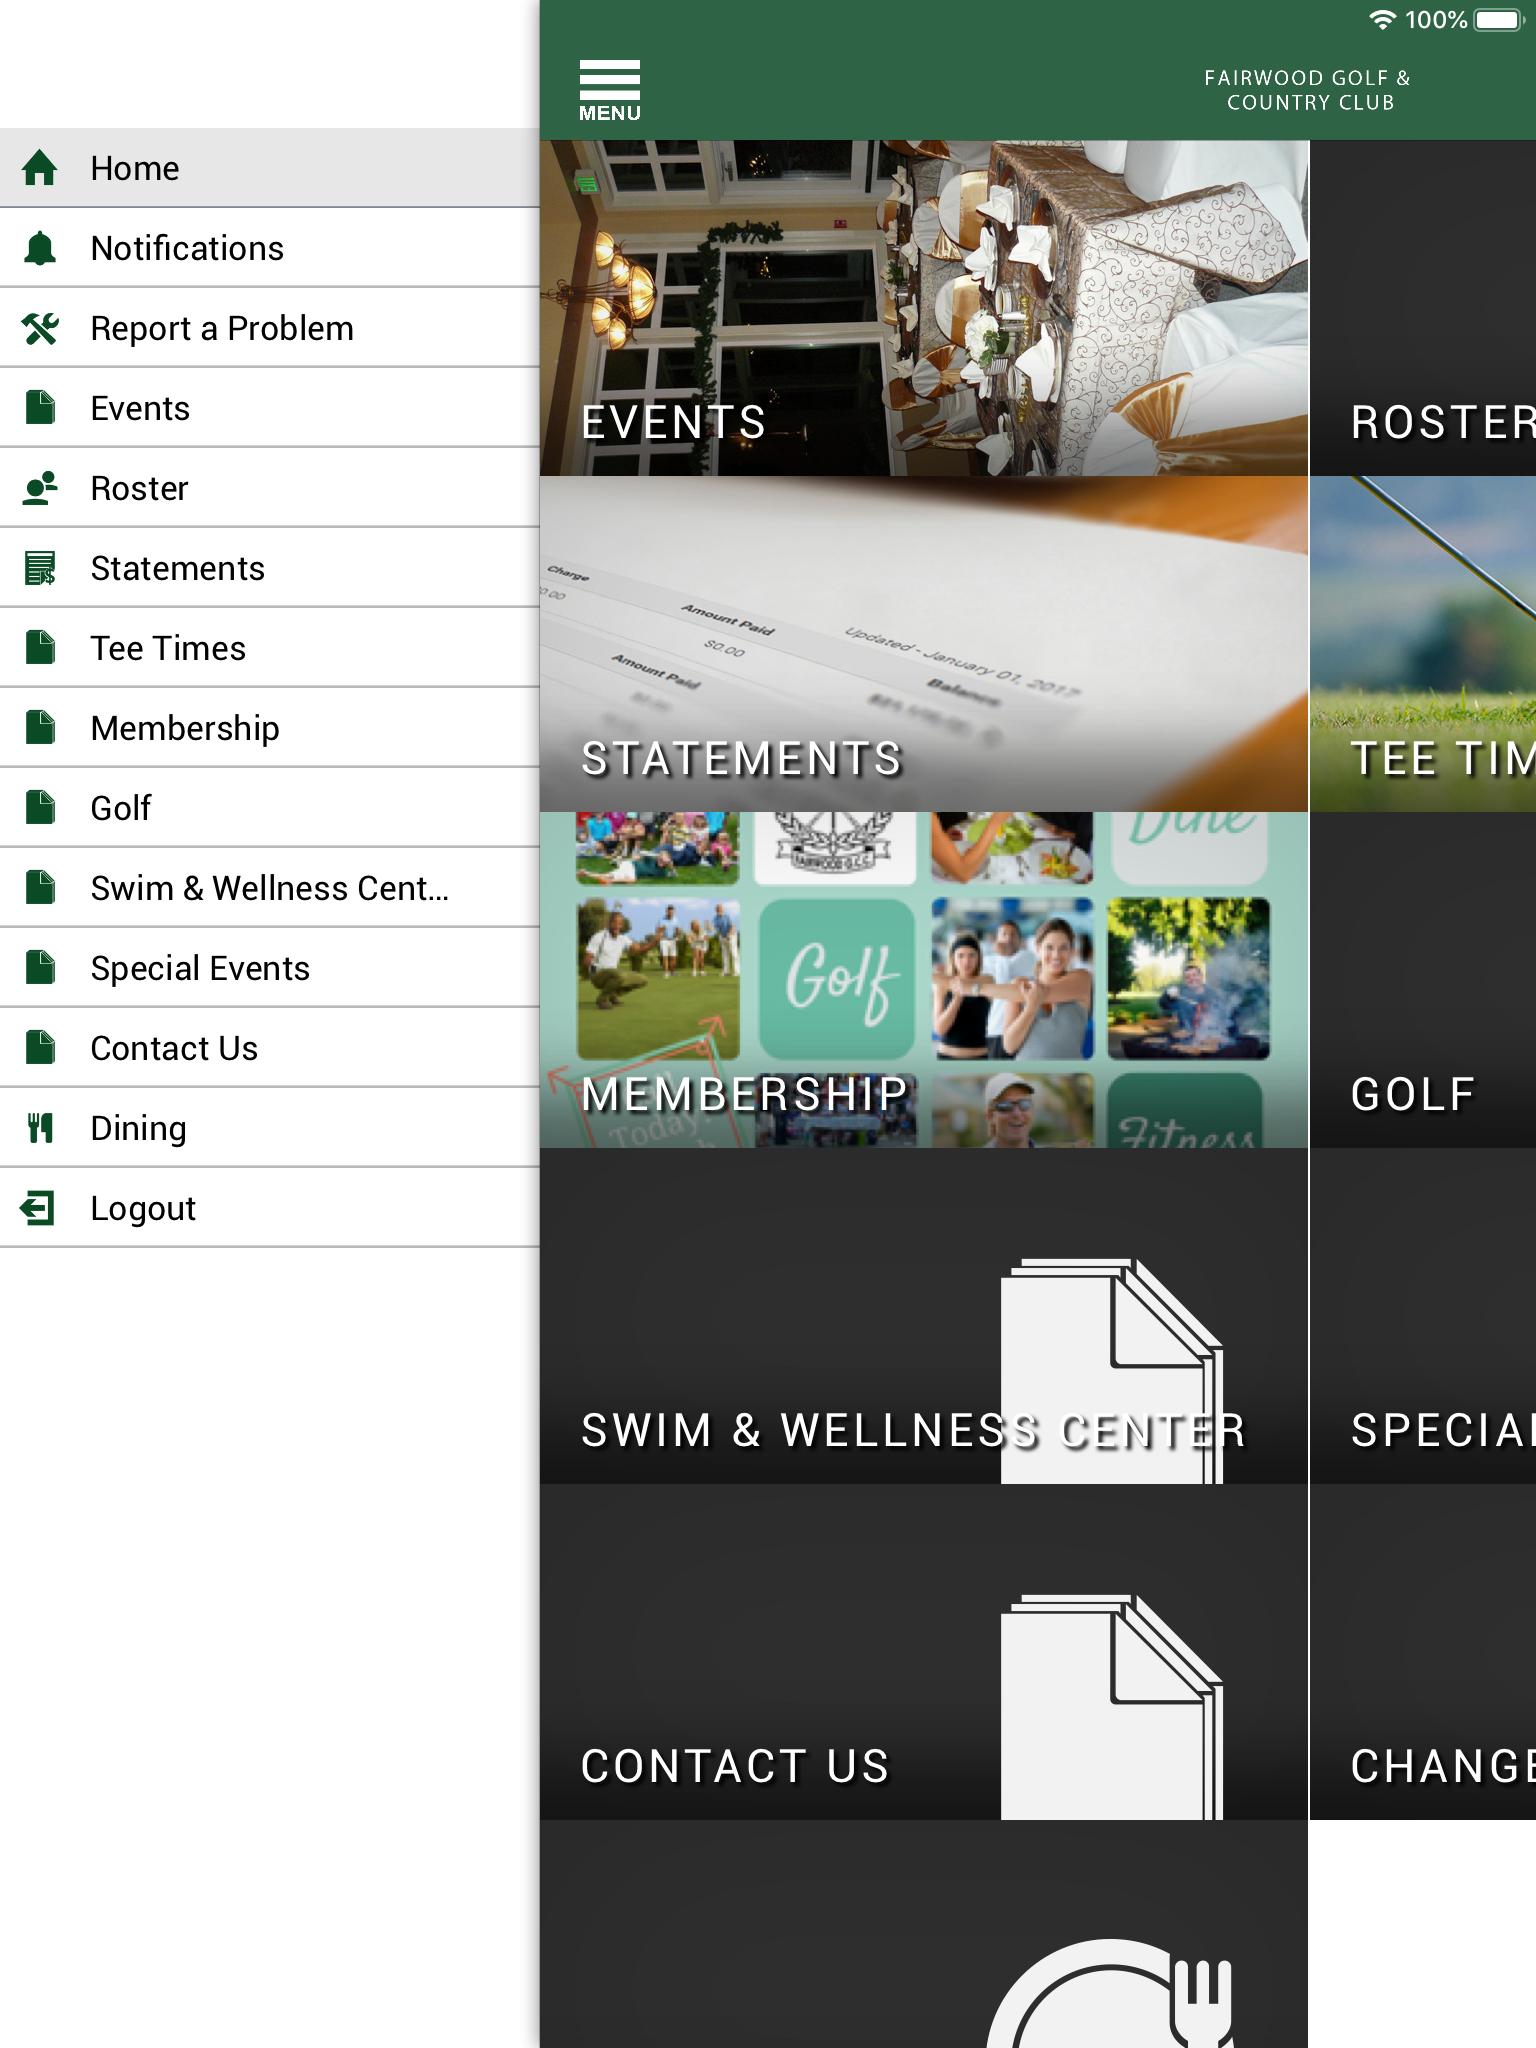Click the stacked pages icon on Swim & Wellness tile
This screenshot has width=1536, height=2048.
pyautogui.click(x=1112, y=1370)
